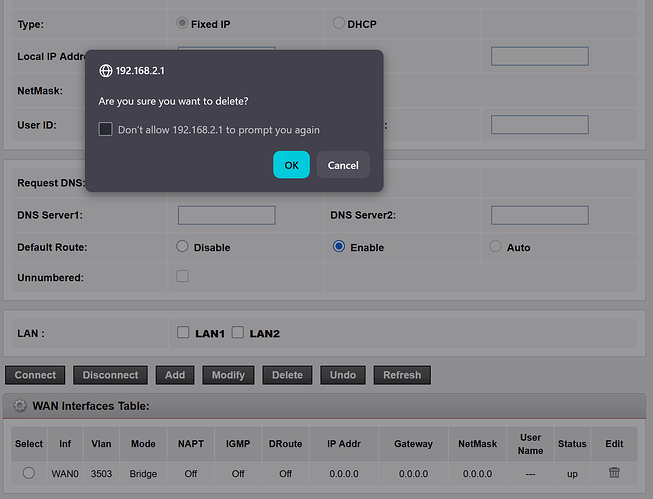This screenshot has height=499, width=653.
Task: Set Default Route to Disable
Action: click(x=182, y=246)
